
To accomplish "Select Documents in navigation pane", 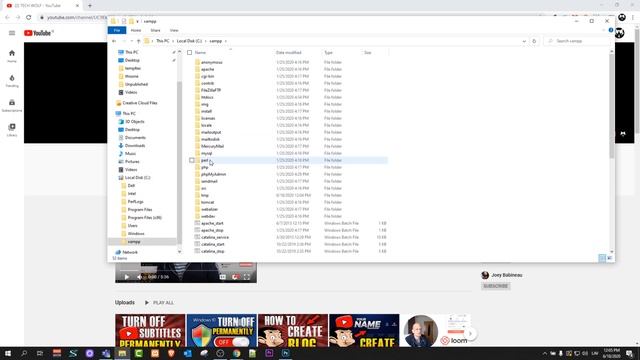I will [135, 138].
